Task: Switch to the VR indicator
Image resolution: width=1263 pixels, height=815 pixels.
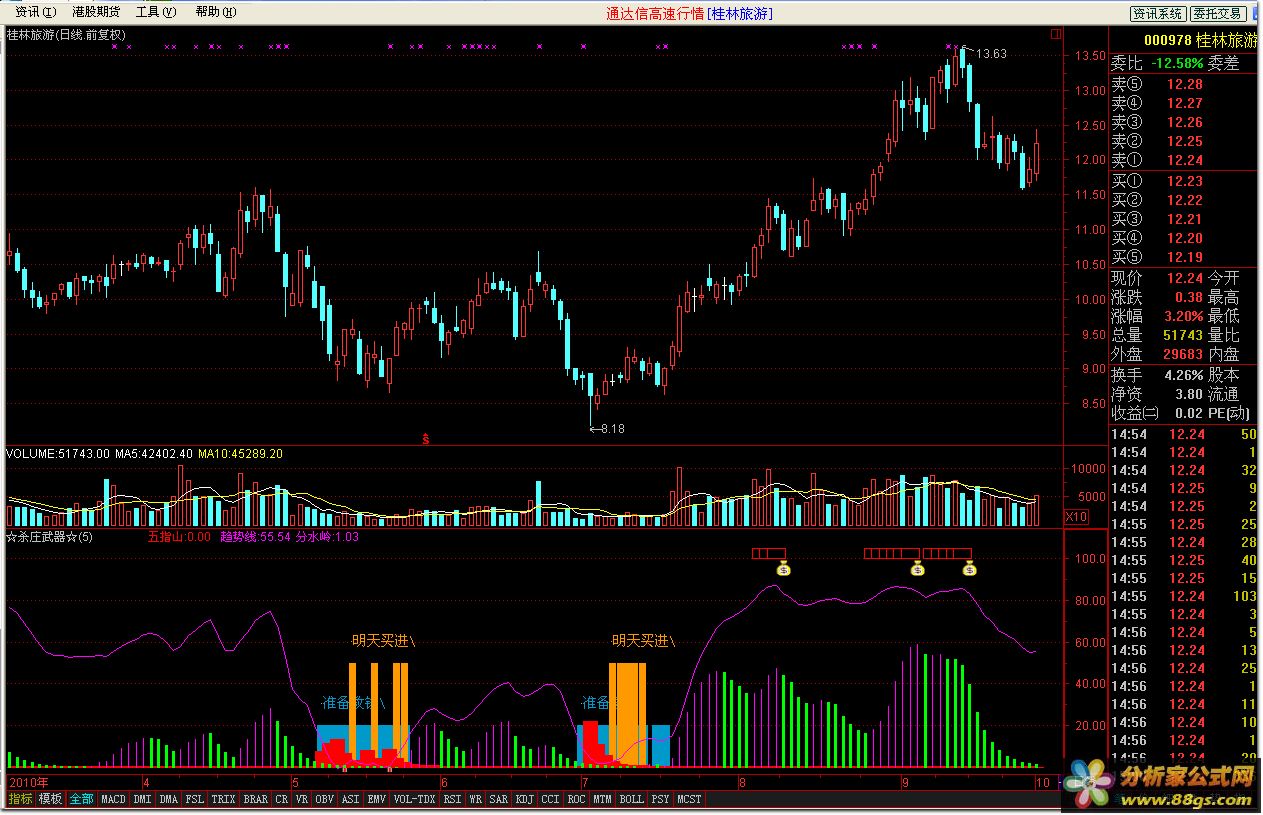Action: point(302,799)
